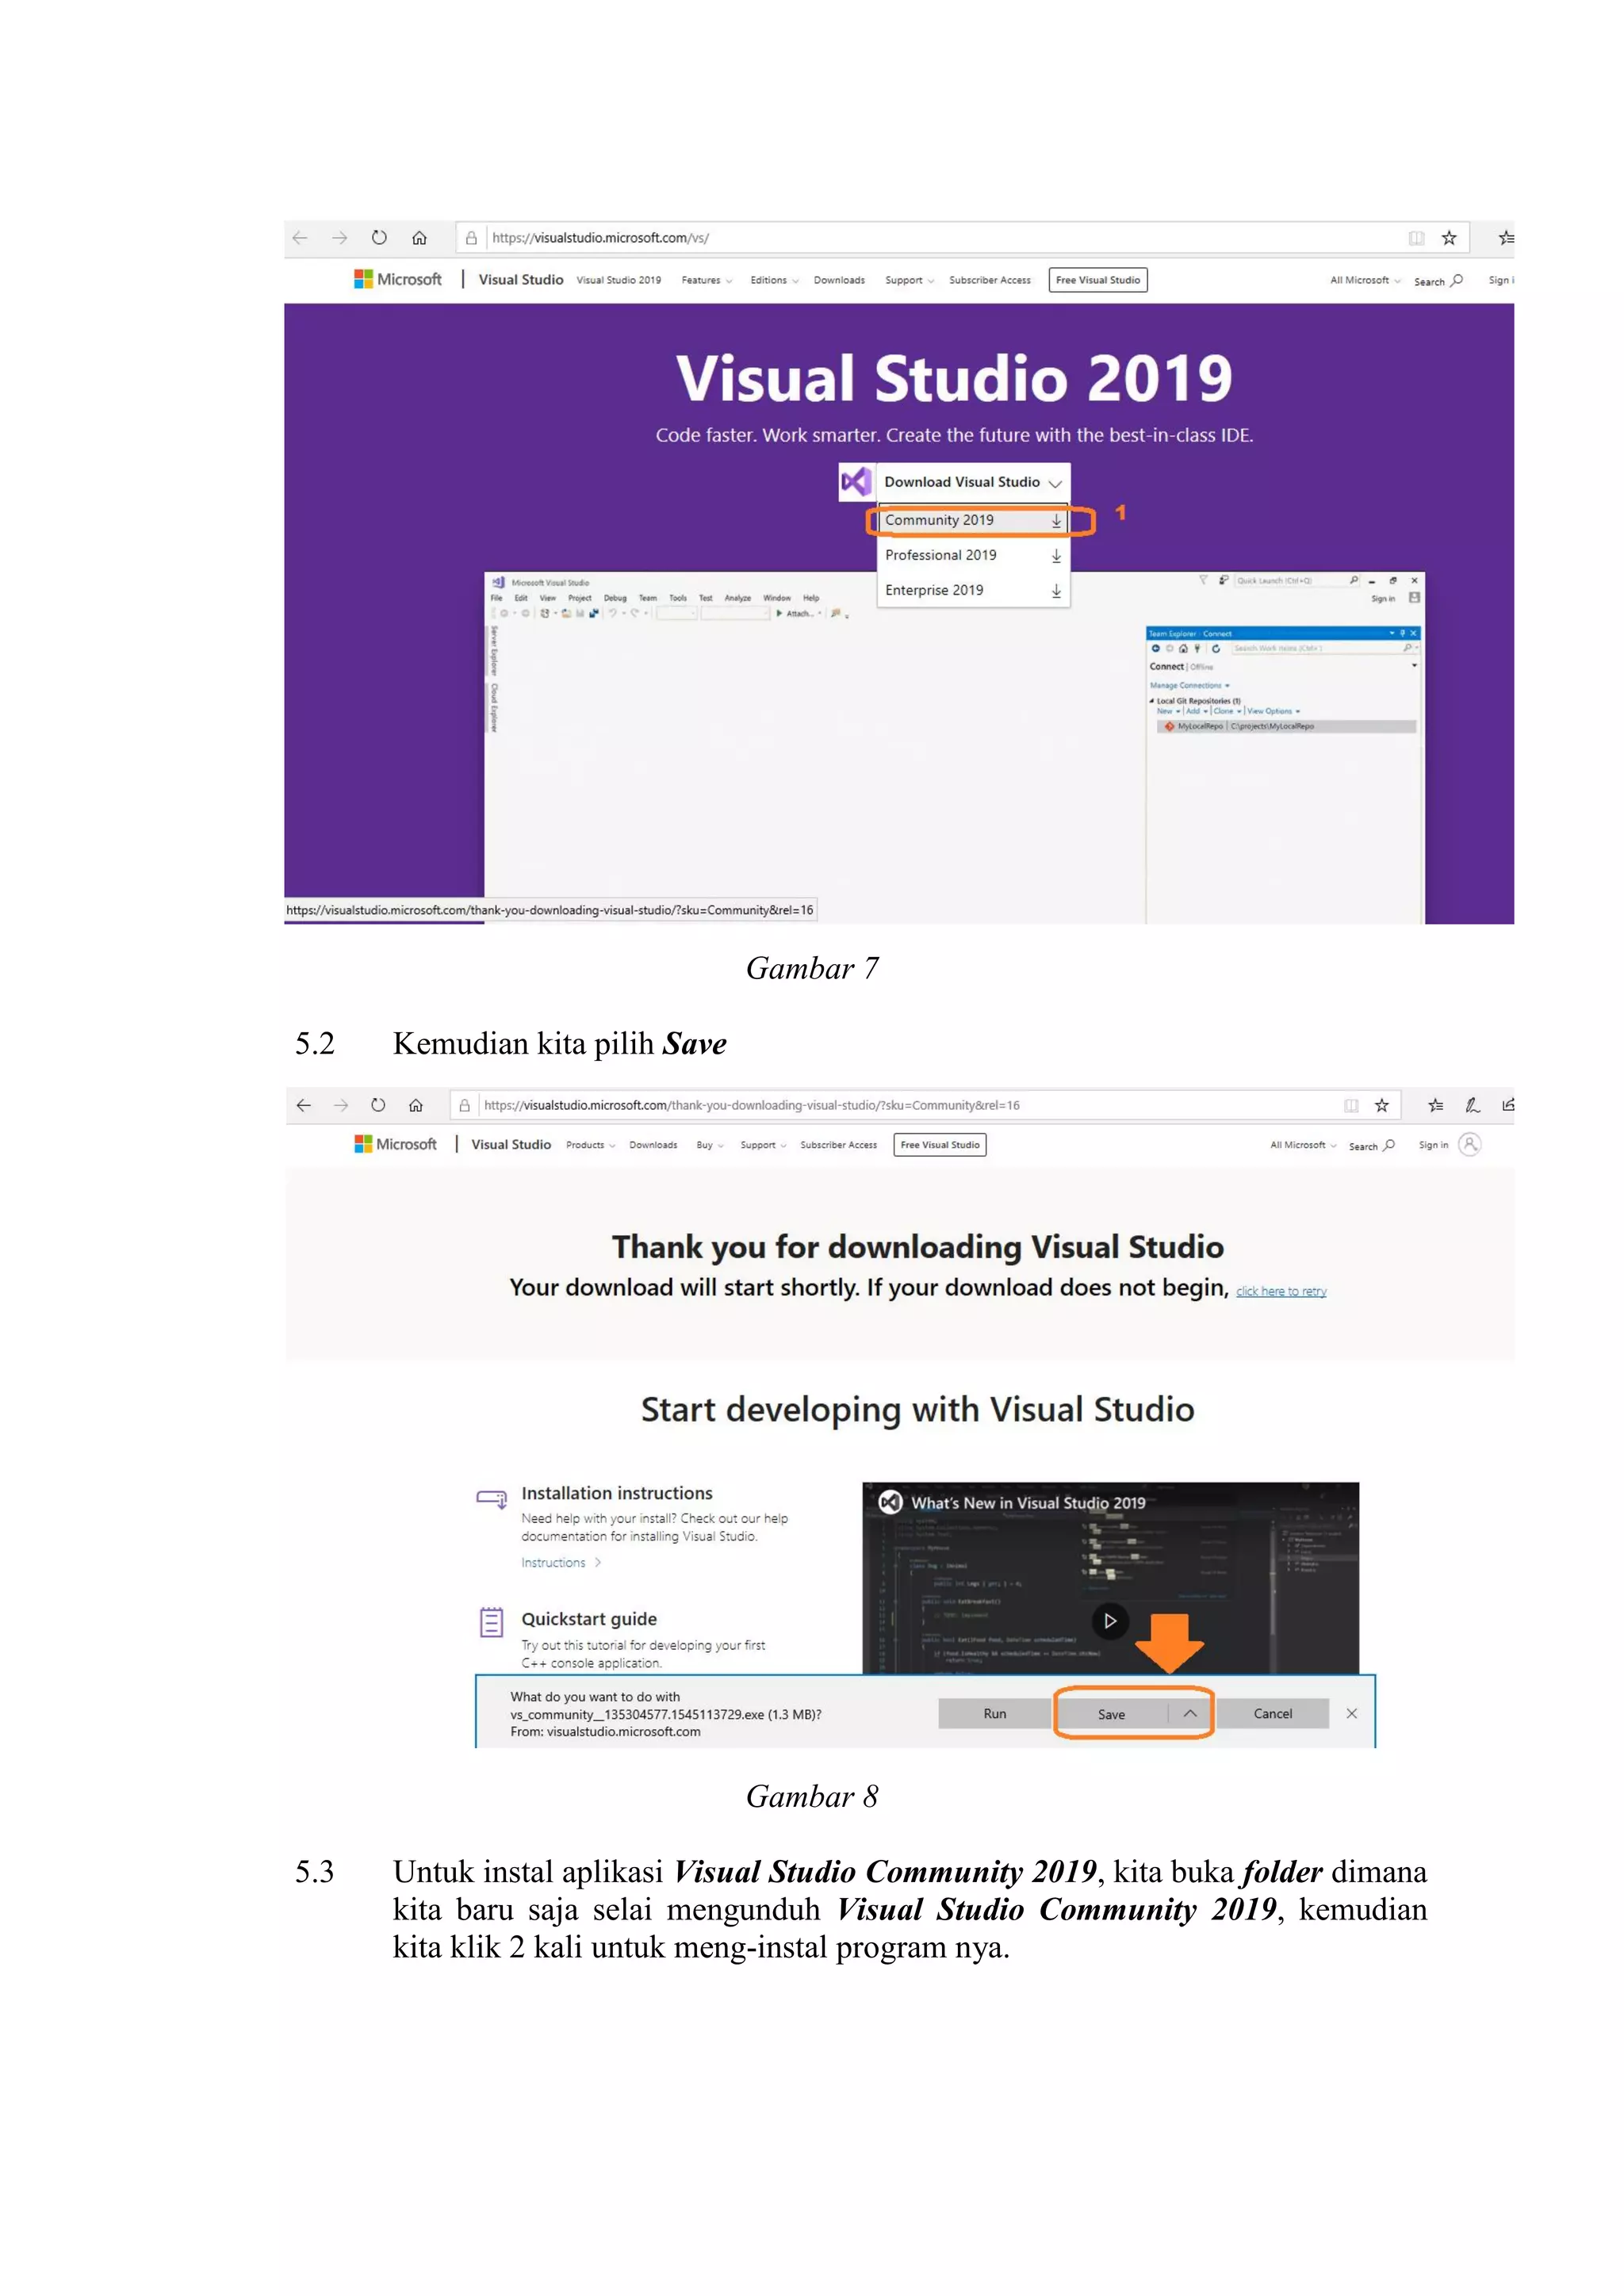Click Visual Studio brand text on second page

click(511, 1144)
